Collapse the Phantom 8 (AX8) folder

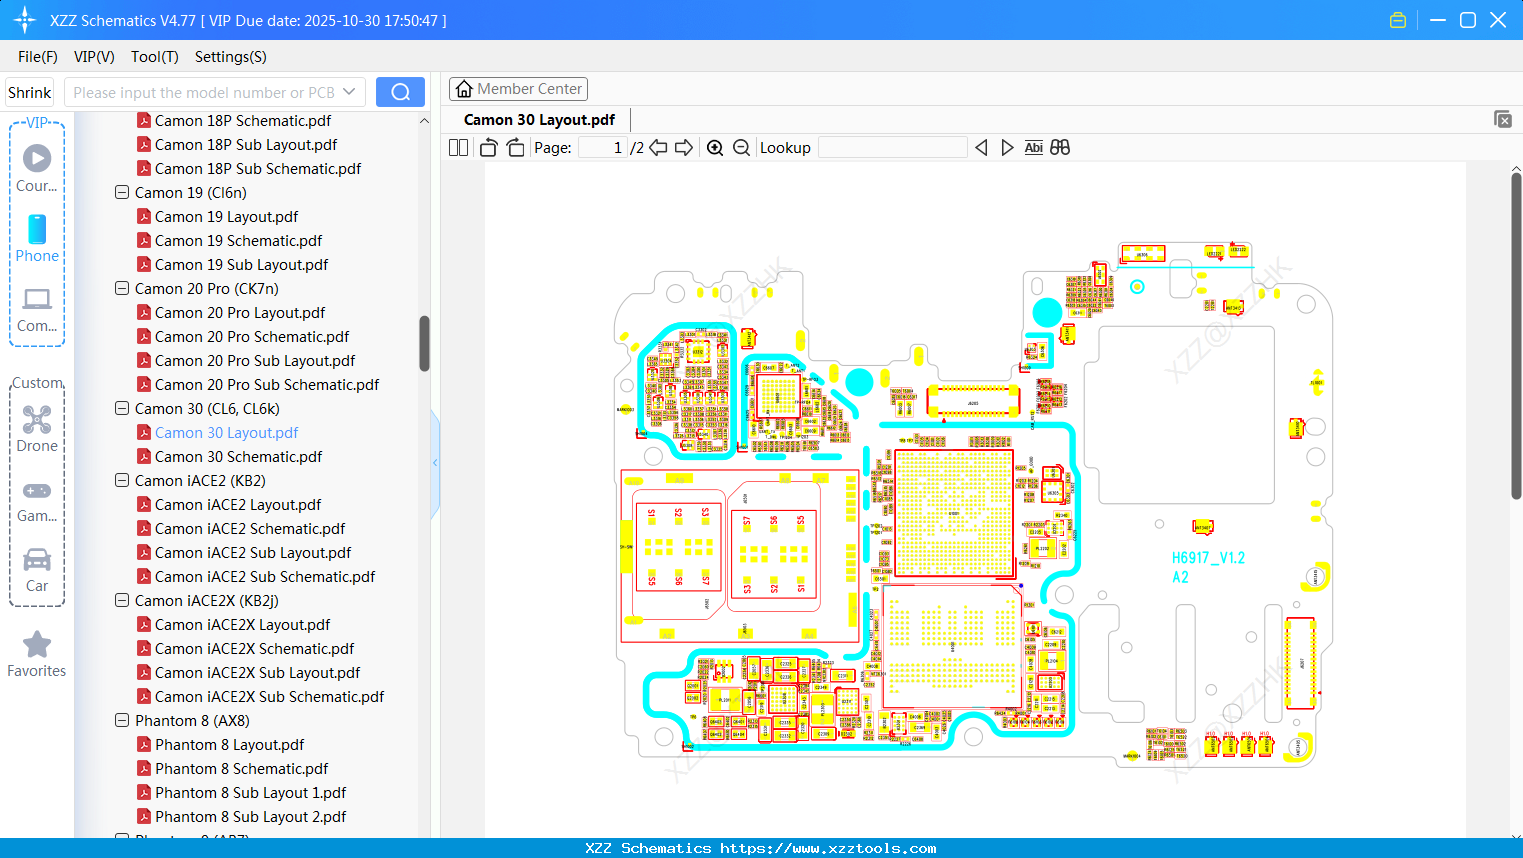[122, 720]
